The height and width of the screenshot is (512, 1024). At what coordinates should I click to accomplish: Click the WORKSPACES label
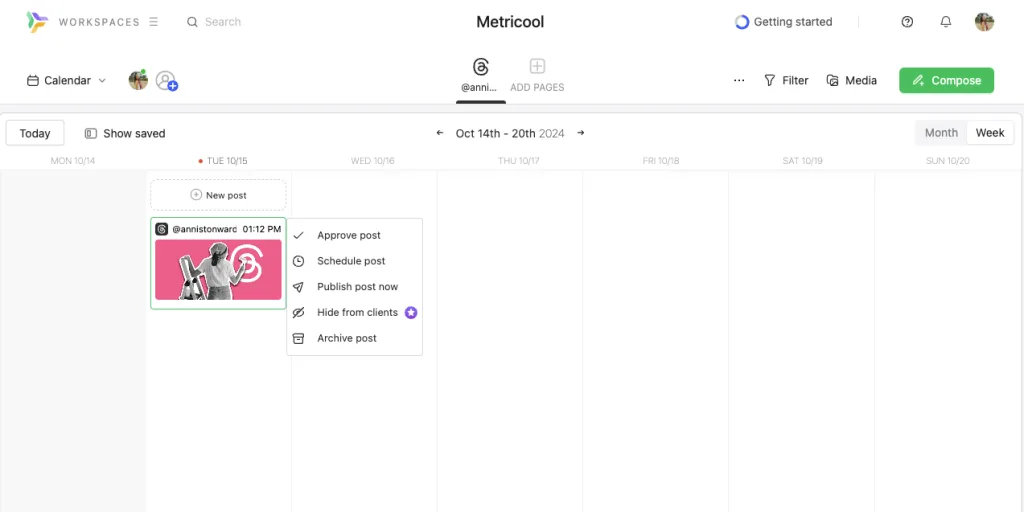click(99, 22)
